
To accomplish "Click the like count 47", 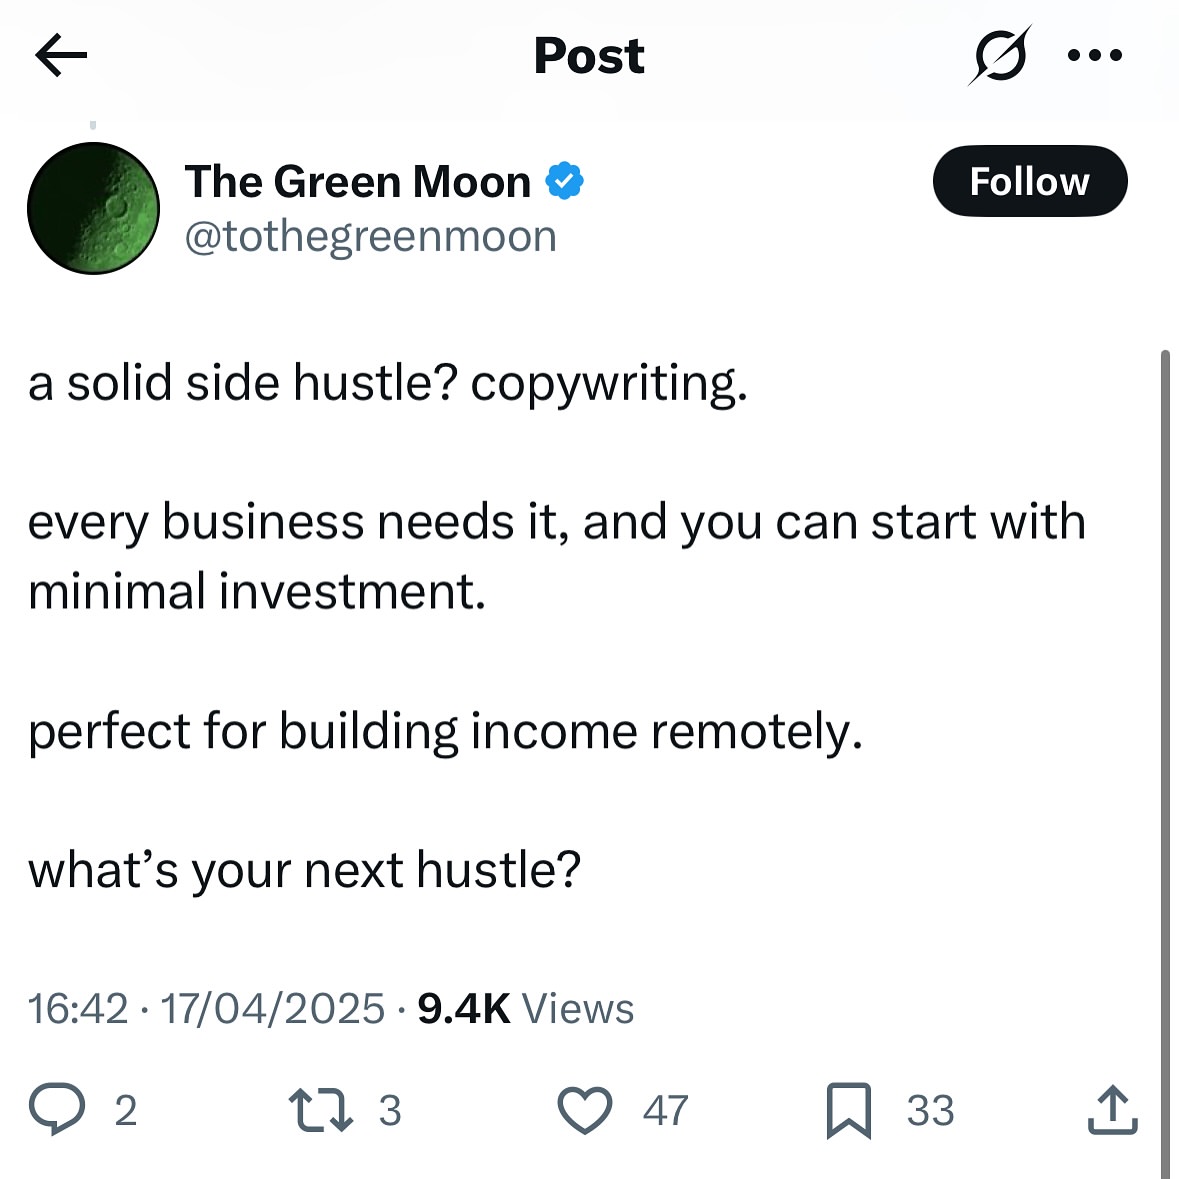I will click(x=665, y=1110).
